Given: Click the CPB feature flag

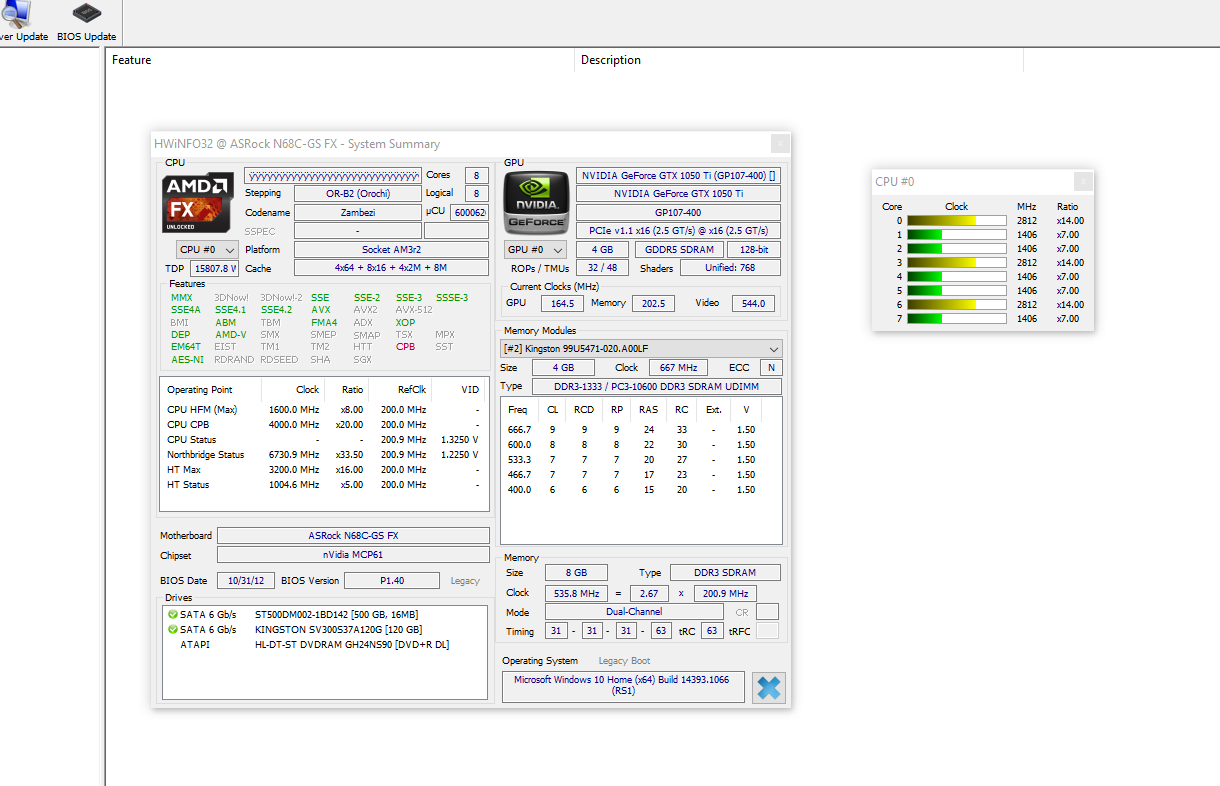Looking at the screenshot, I should pos(405,347).
